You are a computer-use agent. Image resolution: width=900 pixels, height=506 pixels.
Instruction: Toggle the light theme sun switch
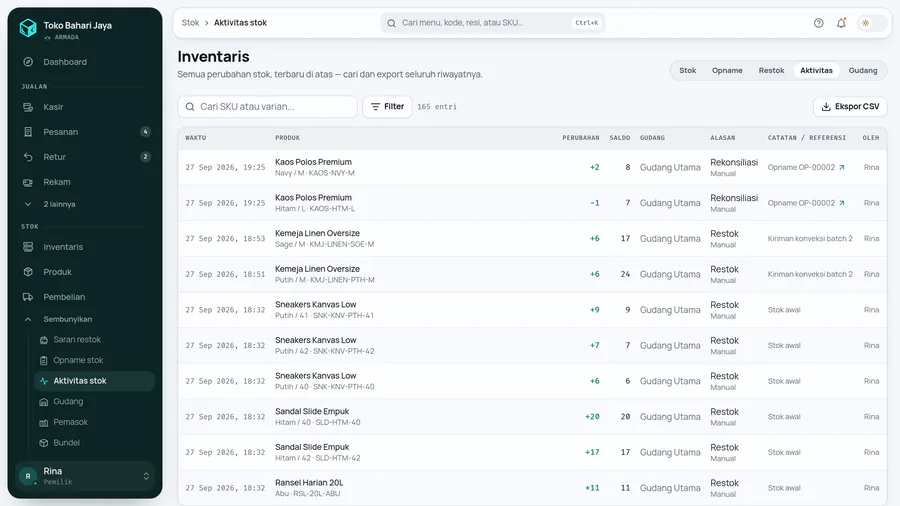871,23
